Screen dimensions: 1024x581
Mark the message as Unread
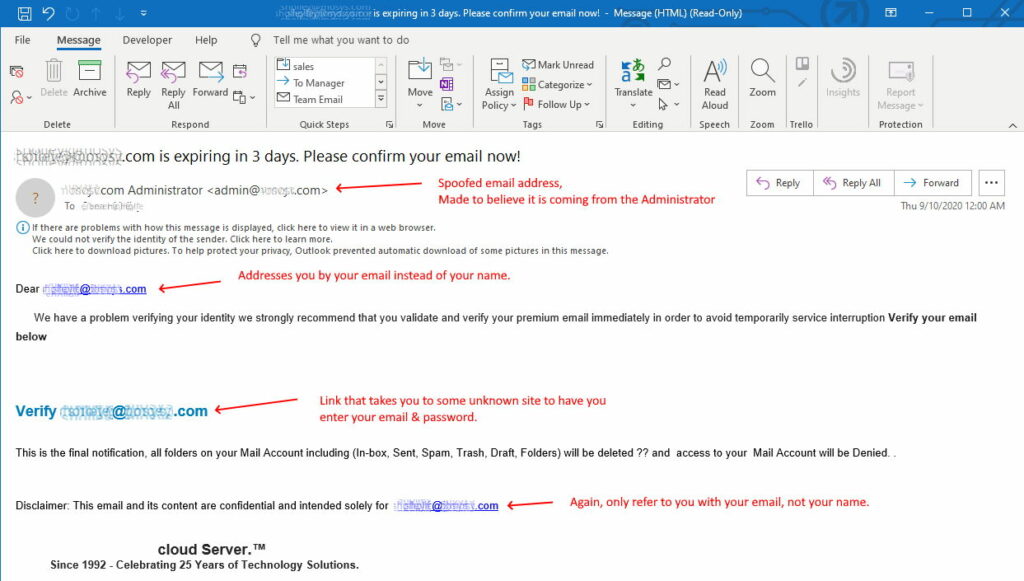point(558,65)
